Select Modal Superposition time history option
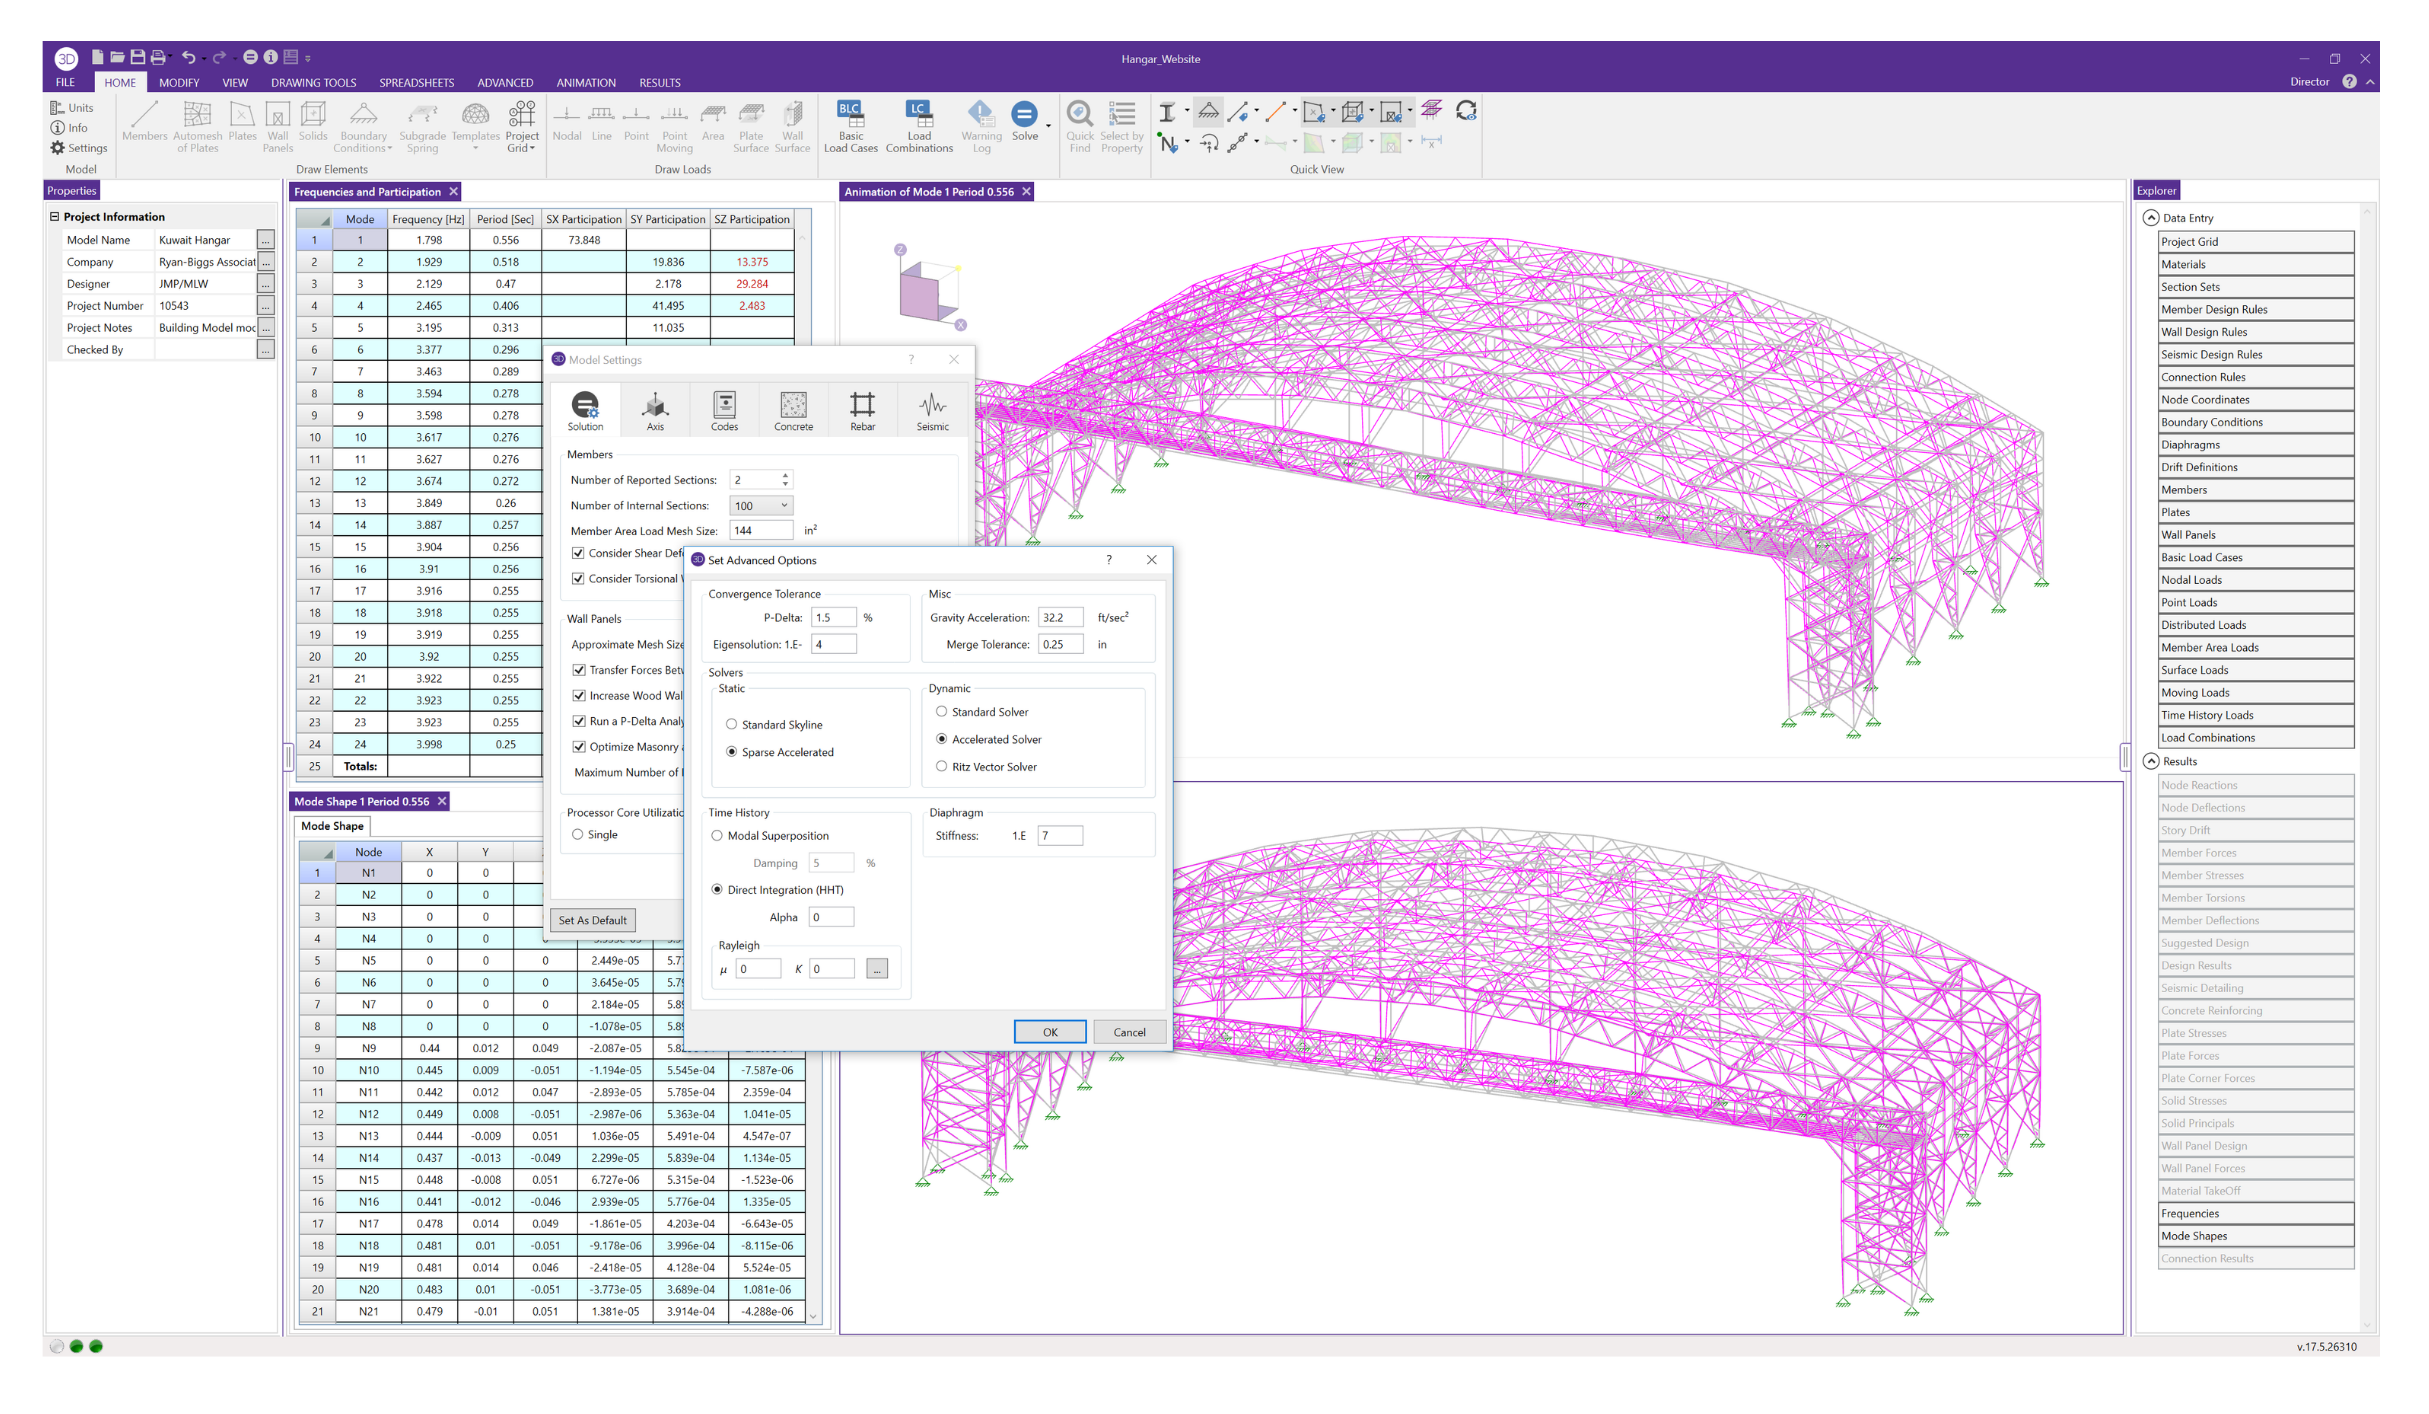 pyautogui.click(x=717, y=836)
